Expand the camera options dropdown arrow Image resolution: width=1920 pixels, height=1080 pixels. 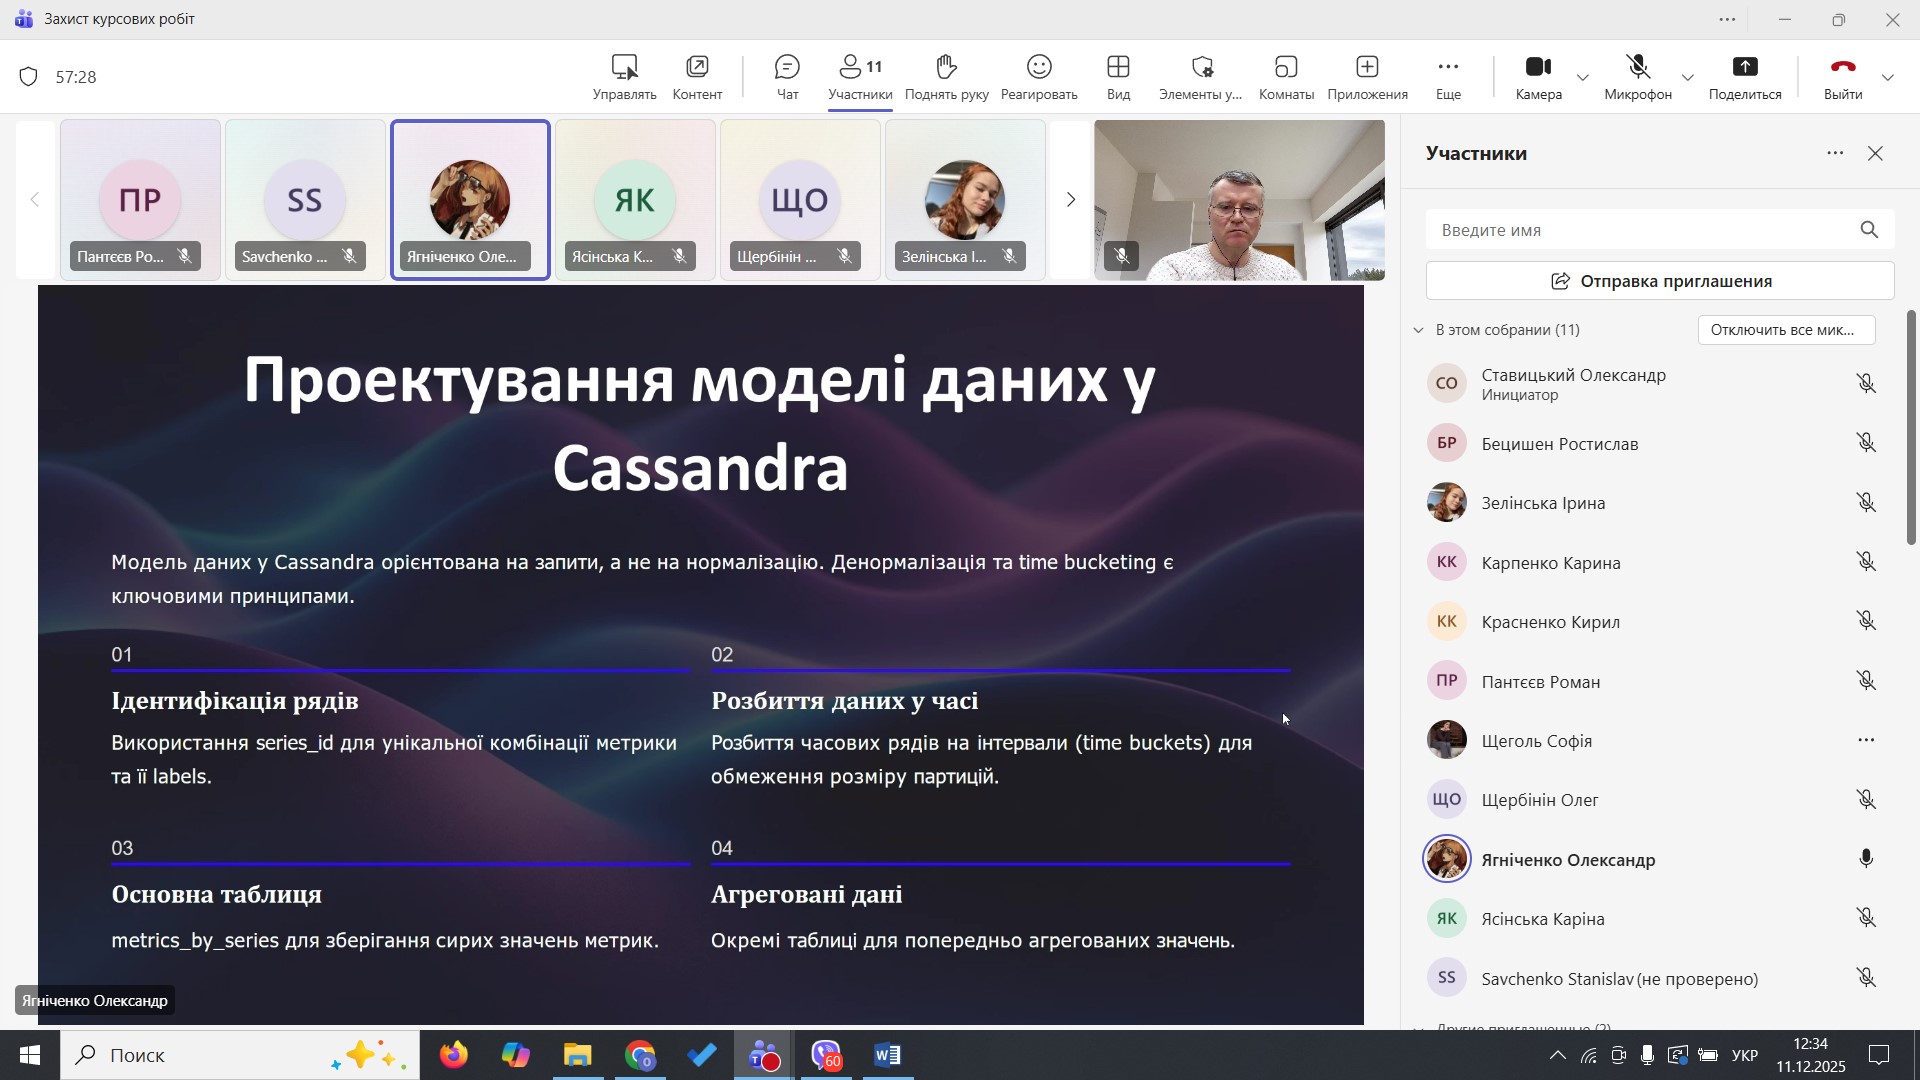pyautogui.click(x=1582, y=78)
